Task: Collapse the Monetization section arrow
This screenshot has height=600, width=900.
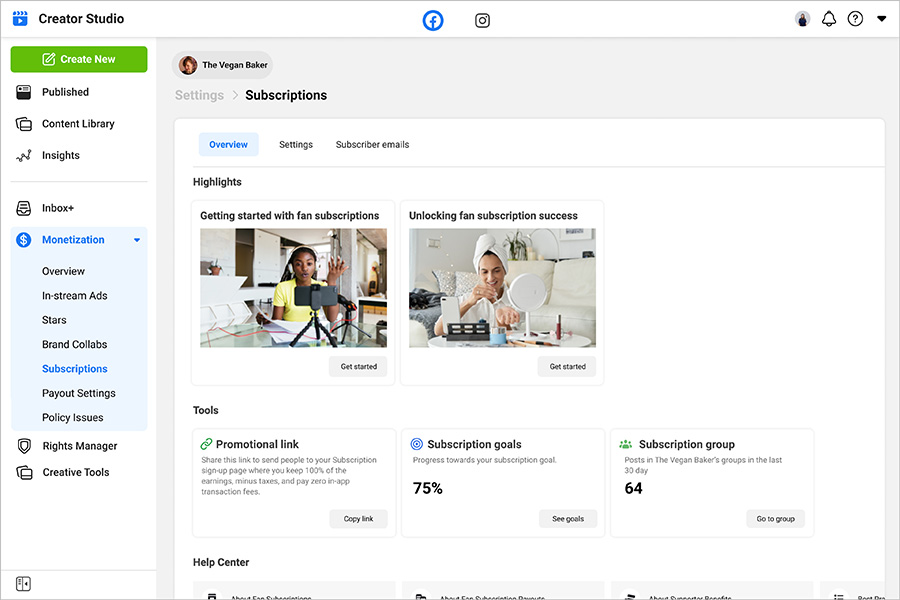Action: click(x=137, y=240)
